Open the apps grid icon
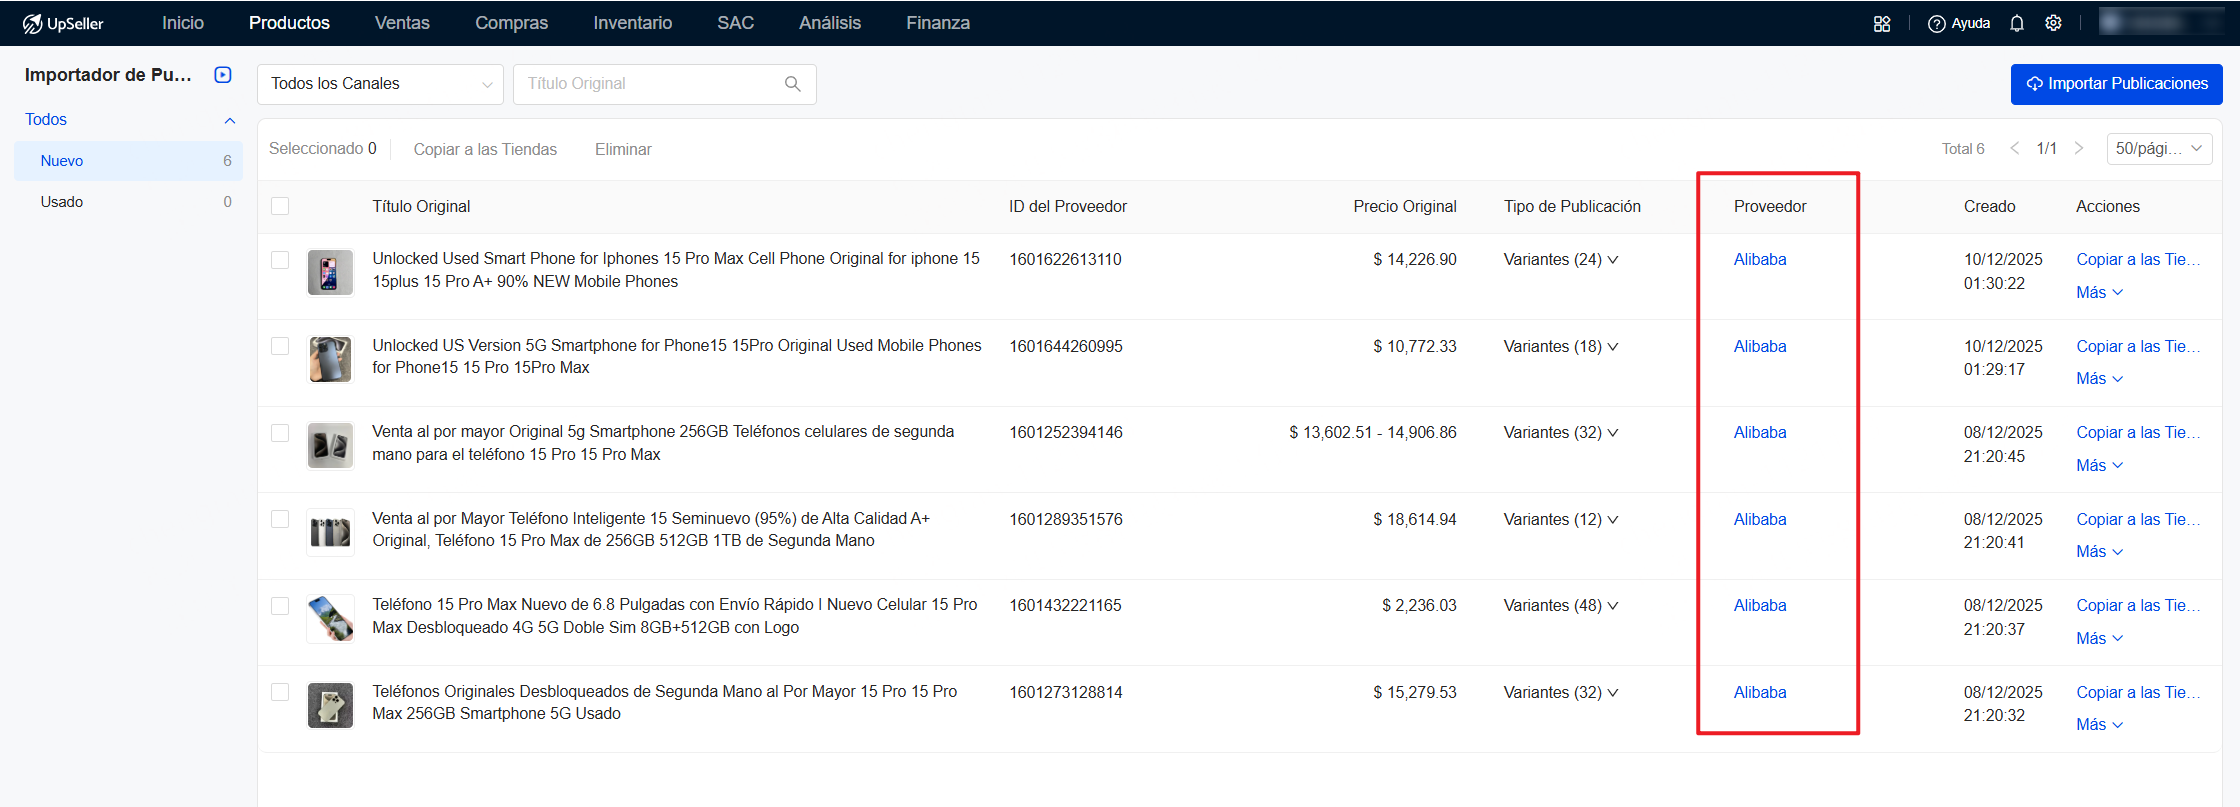 pyautogui.click(x=1881, y=24)
